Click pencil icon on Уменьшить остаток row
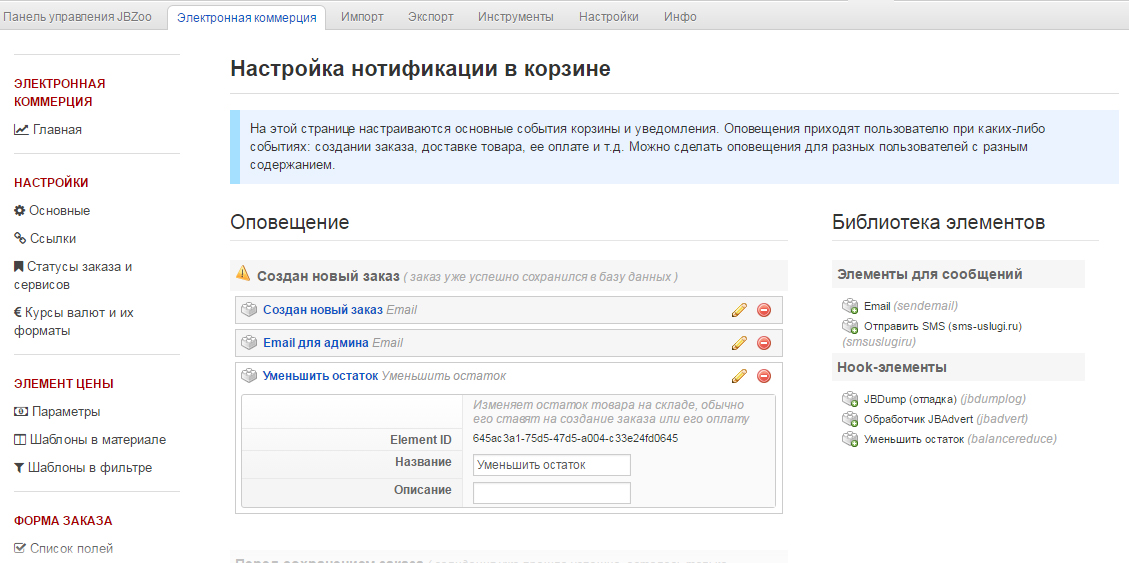 (x=739, y=376)
